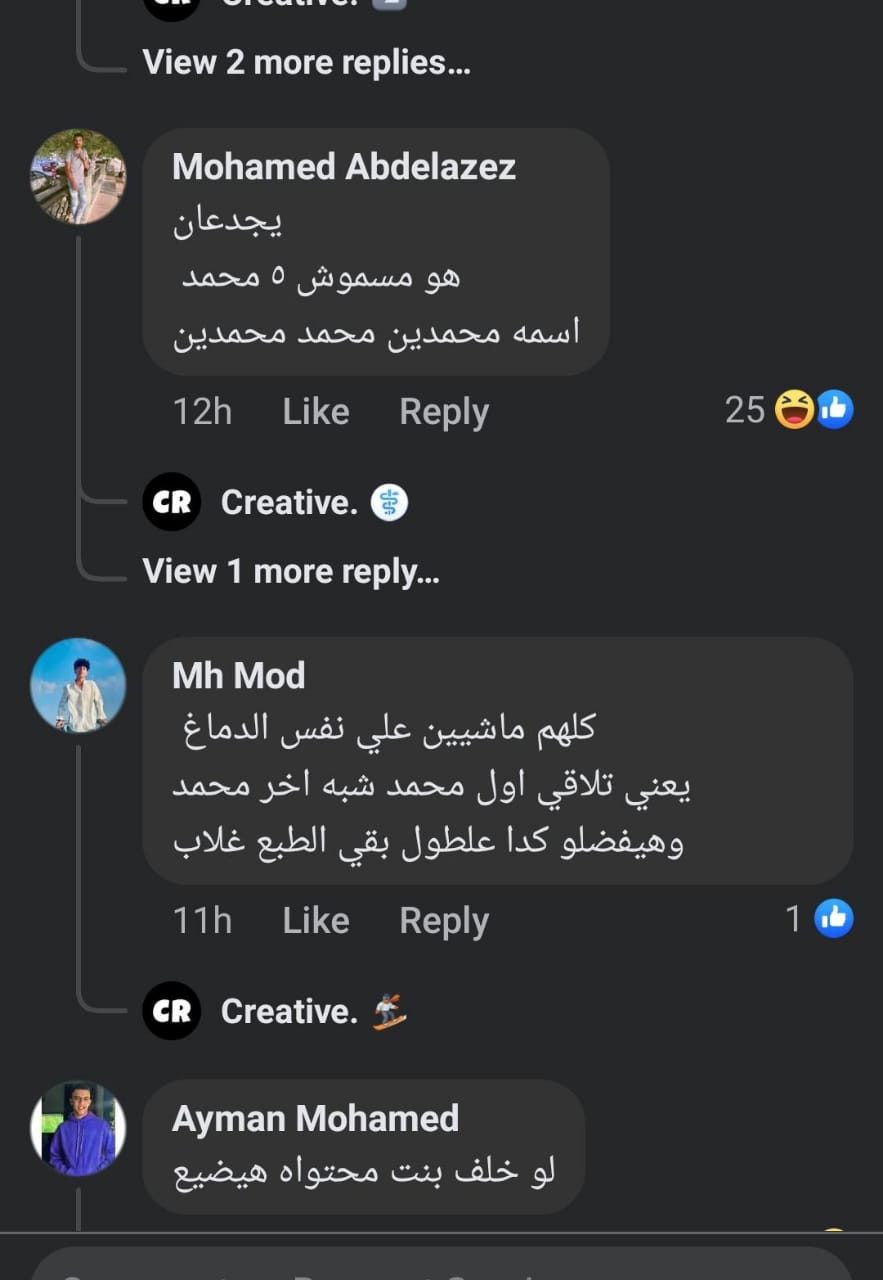This screenshot has width=883, height=1280.
Task: Open Mohamed Abdelazez's profile picture
Action: 78,176
